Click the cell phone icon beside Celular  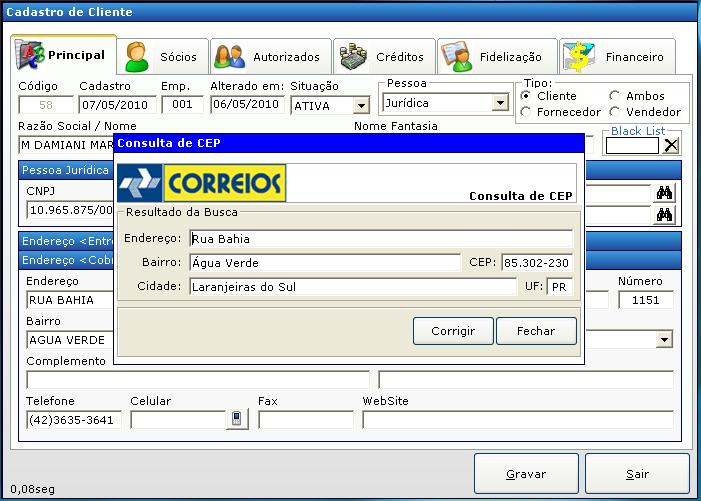pos(237,419)
